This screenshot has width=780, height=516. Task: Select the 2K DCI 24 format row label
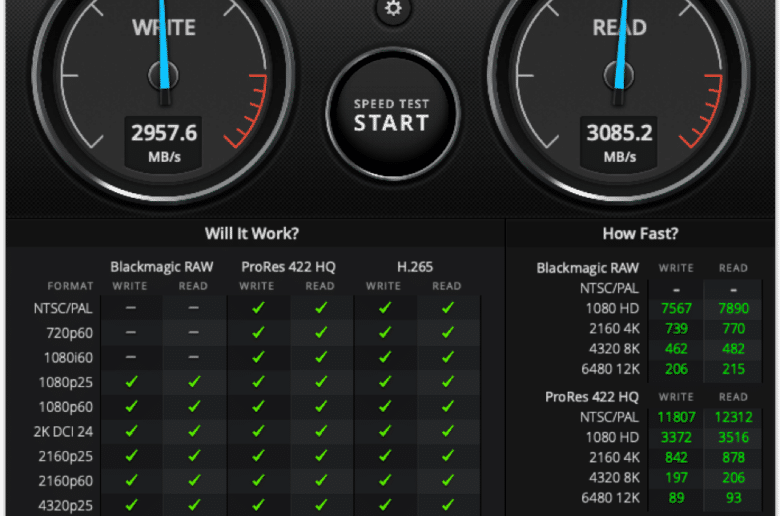(63, 431)
